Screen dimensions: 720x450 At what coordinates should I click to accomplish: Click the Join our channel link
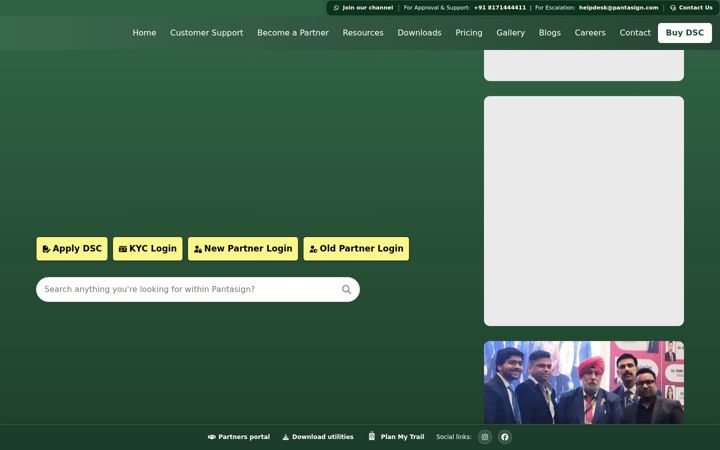363,8
